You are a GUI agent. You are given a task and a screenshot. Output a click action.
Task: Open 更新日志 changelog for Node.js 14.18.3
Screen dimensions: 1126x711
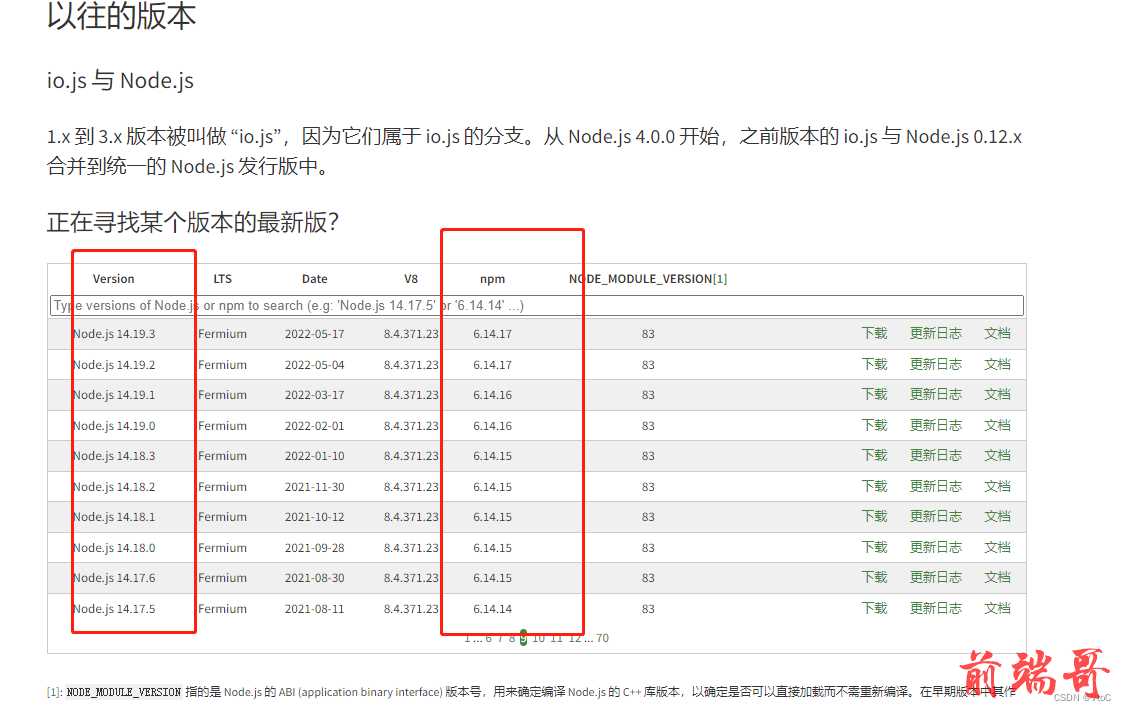pyautogui.click(x=936, y=455)
